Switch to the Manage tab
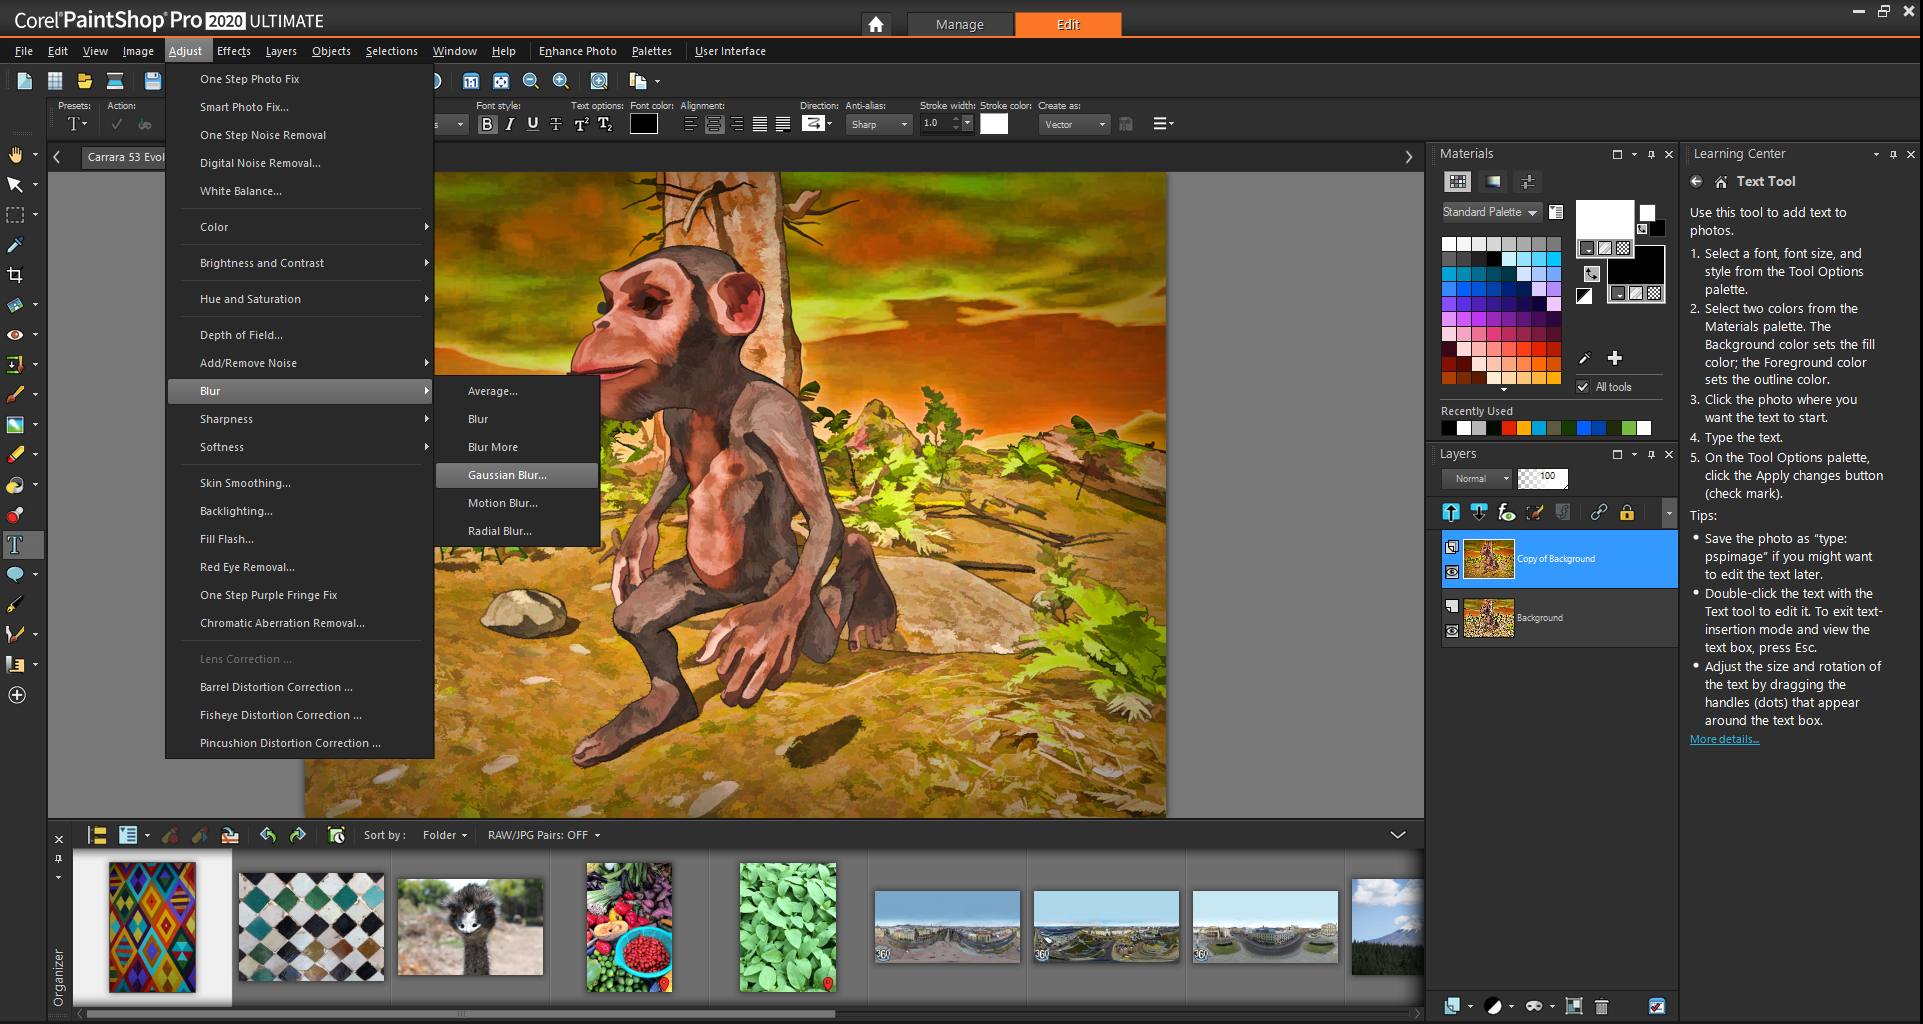The image size is (1923, 1024). [959, 24]
